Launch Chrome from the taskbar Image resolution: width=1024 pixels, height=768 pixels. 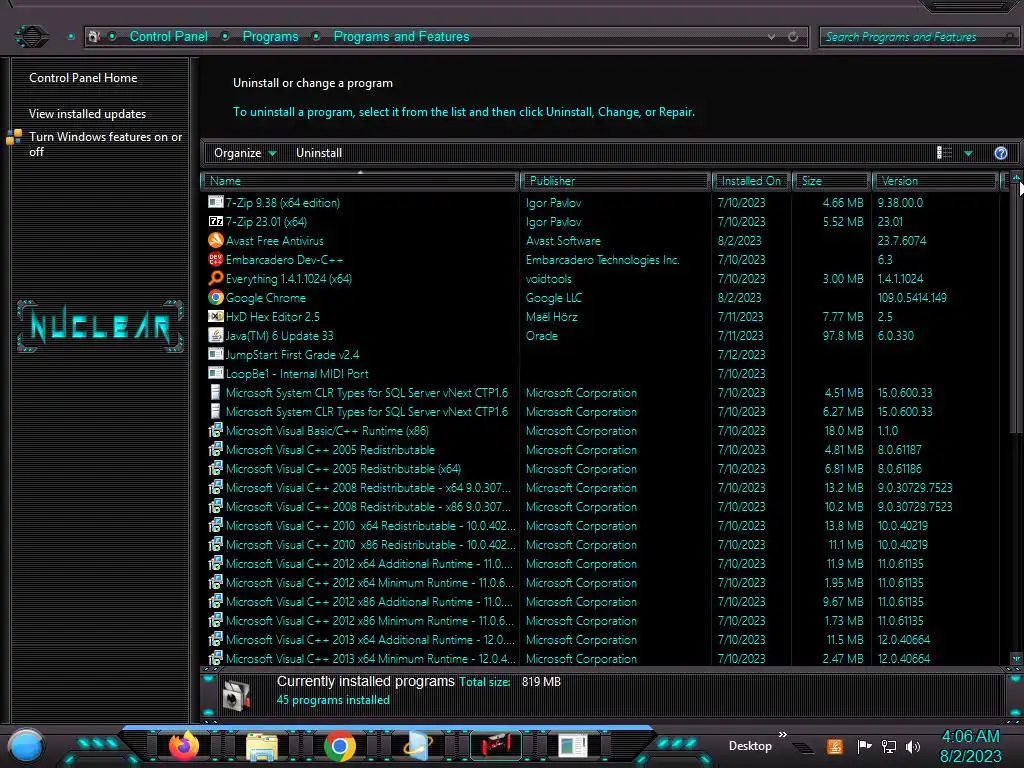point(340,746)
